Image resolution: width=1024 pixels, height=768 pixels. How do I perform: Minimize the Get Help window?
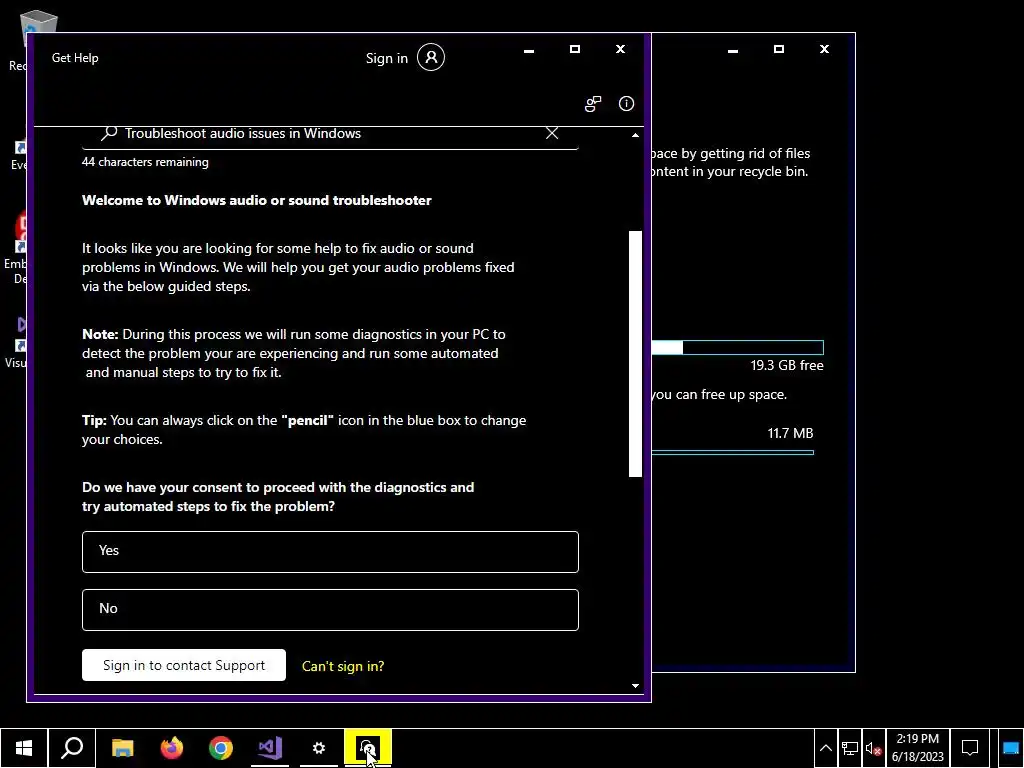[x=529, y=50]
